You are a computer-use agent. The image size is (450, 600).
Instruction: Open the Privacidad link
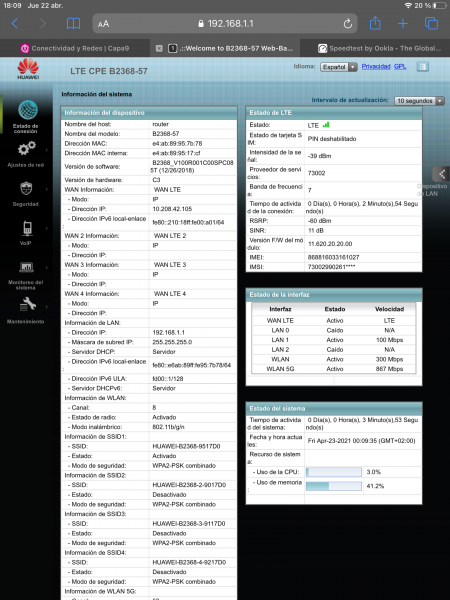point(376,67)
